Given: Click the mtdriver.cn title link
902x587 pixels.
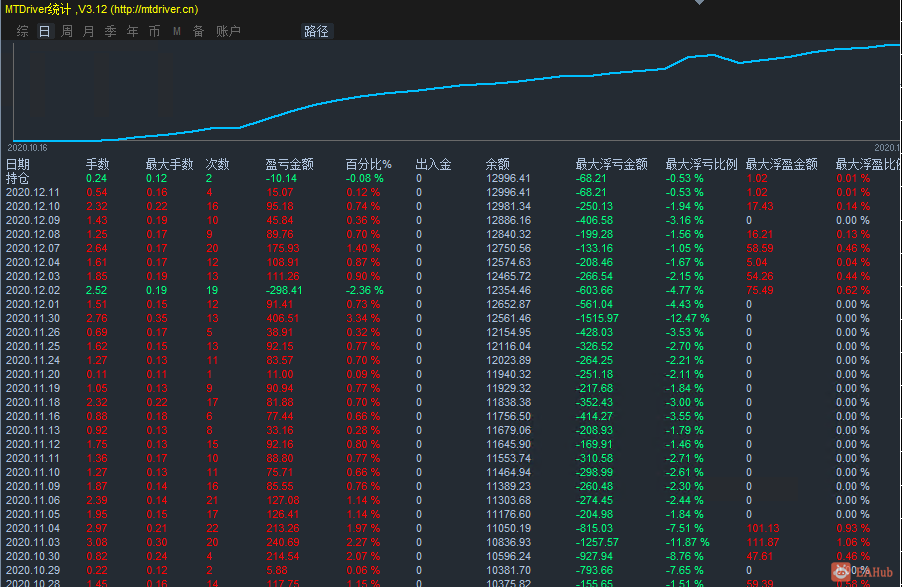Looking at the screenshot, I should coord(153,9).
